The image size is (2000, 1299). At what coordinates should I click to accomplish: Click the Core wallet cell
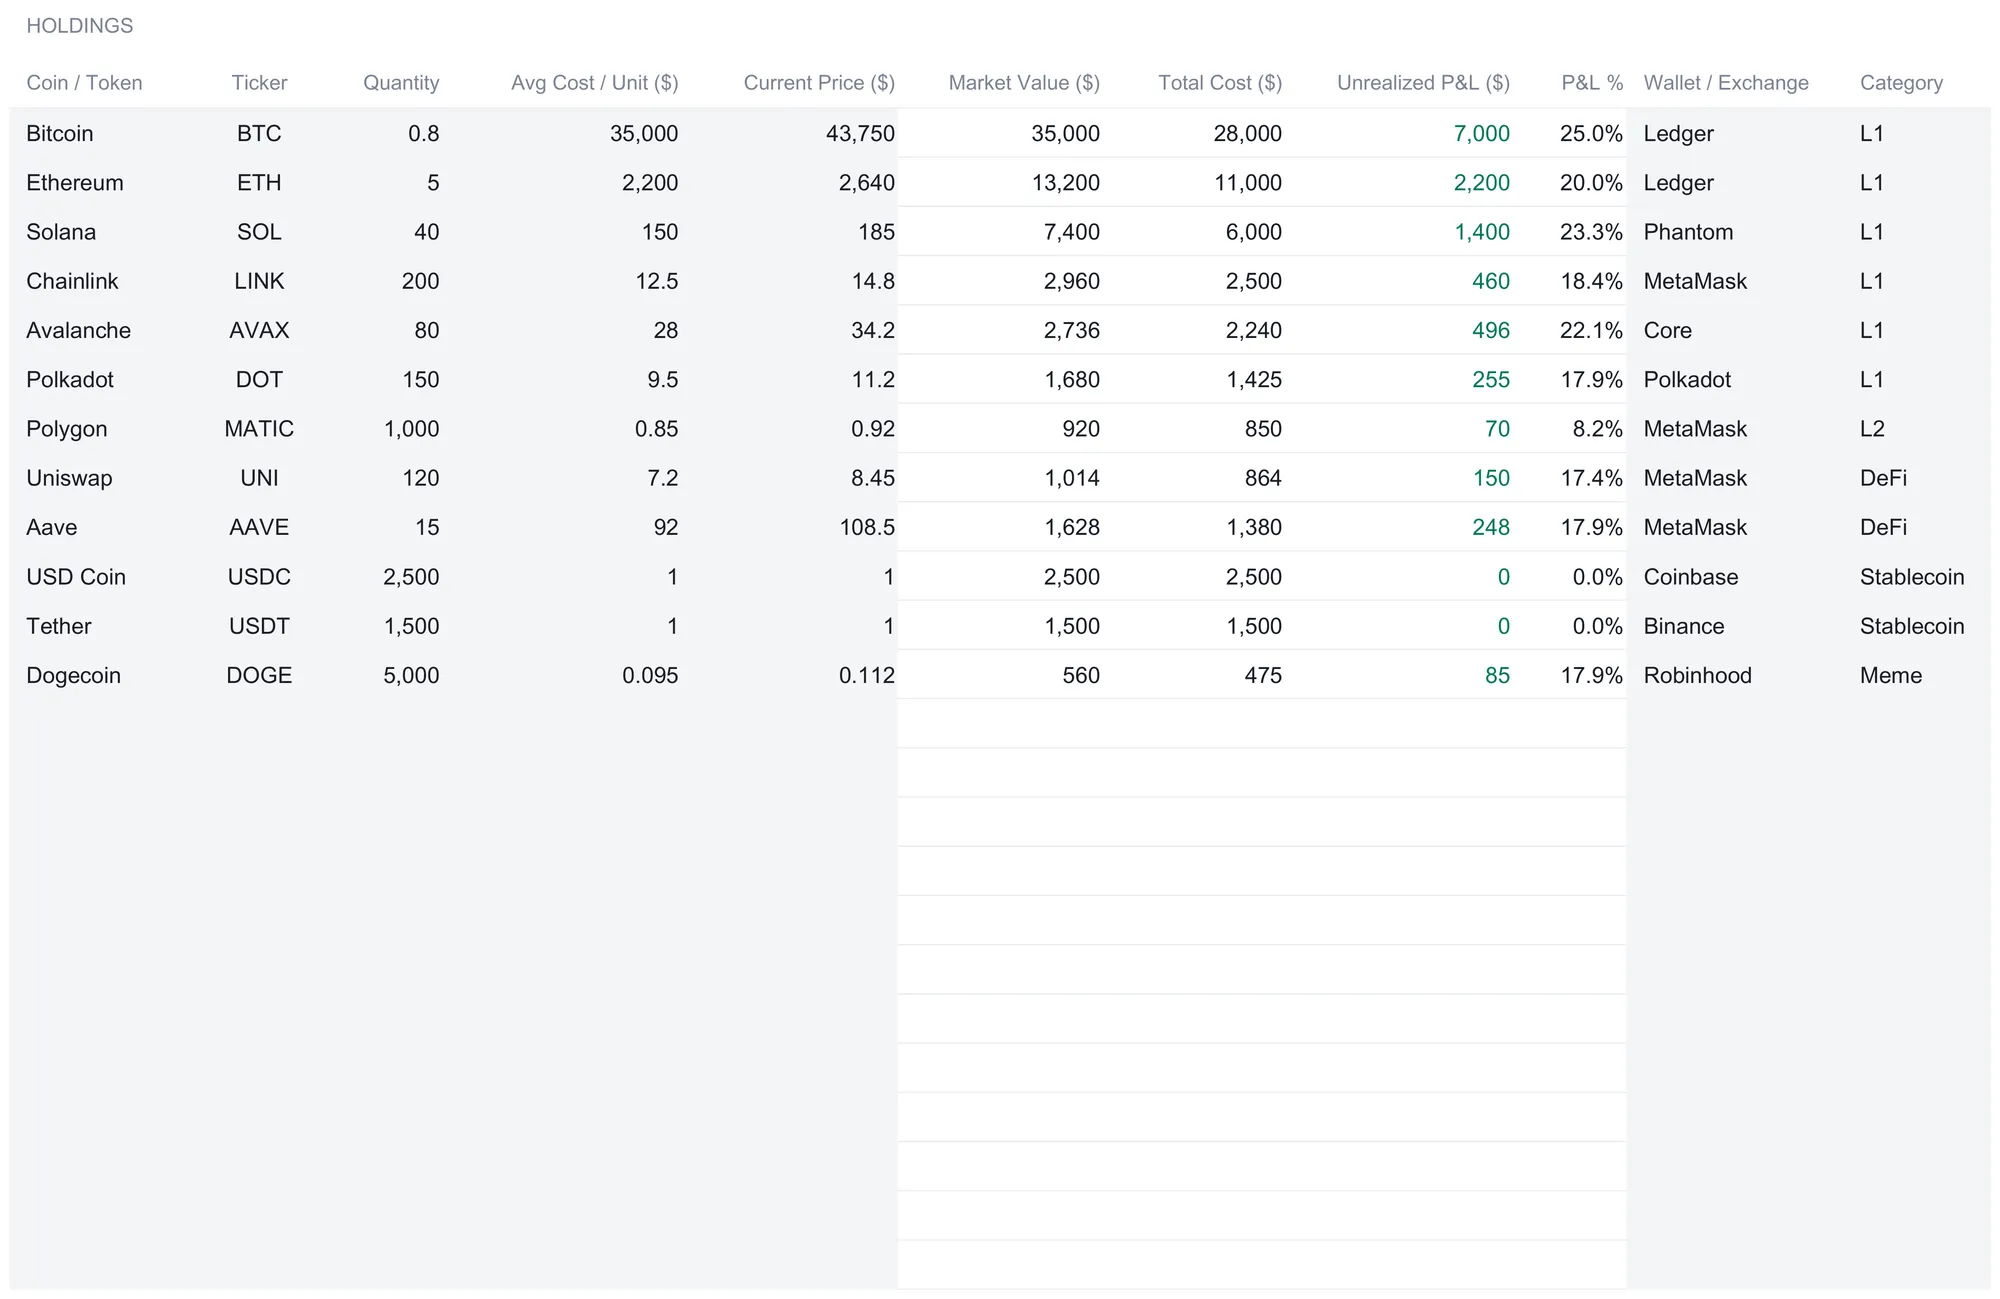pos(1667,330)
